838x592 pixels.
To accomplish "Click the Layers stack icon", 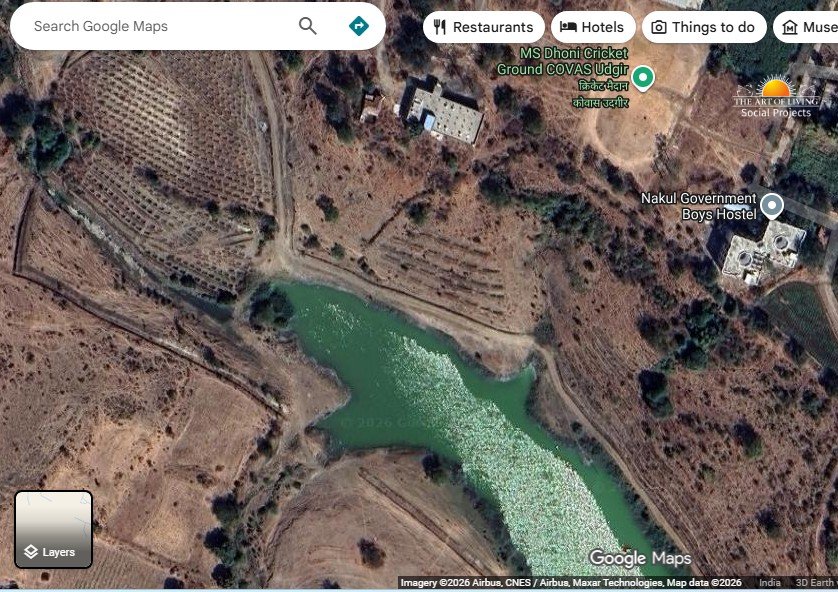I will point(31,552).
